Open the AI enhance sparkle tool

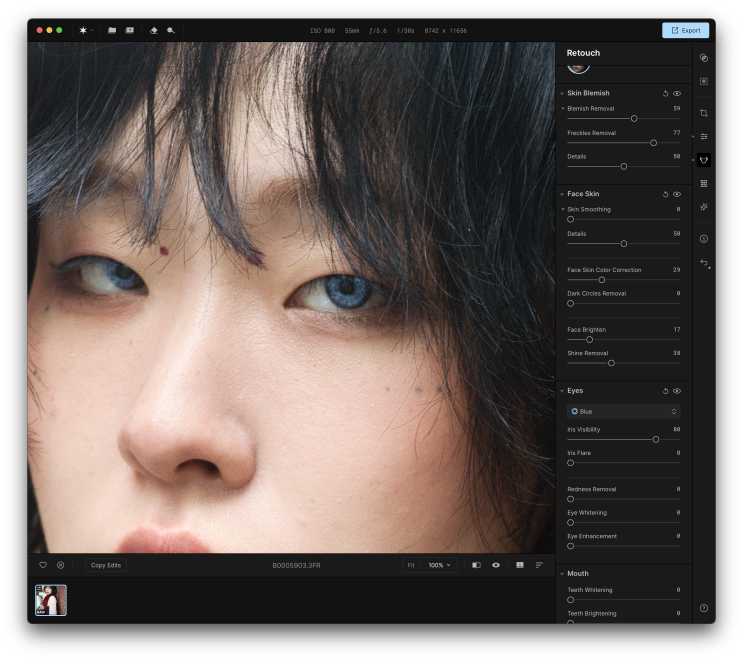coord(704,207)
